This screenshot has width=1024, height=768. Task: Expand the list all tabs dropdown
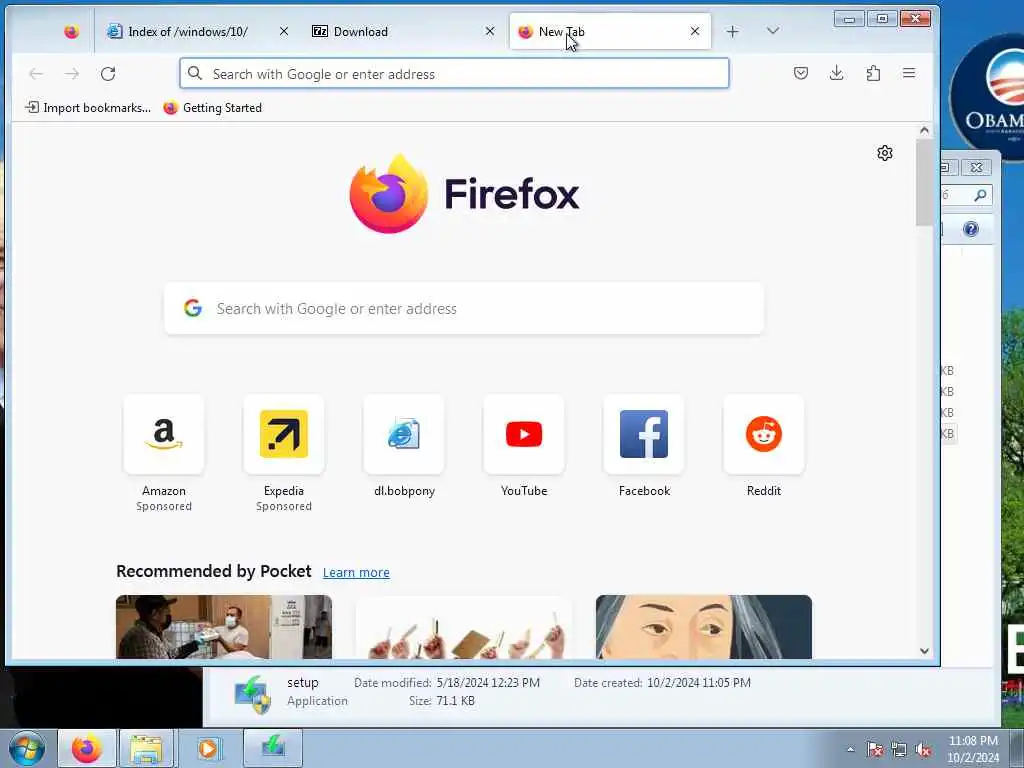pyautogui.click(x=773, y=31)
